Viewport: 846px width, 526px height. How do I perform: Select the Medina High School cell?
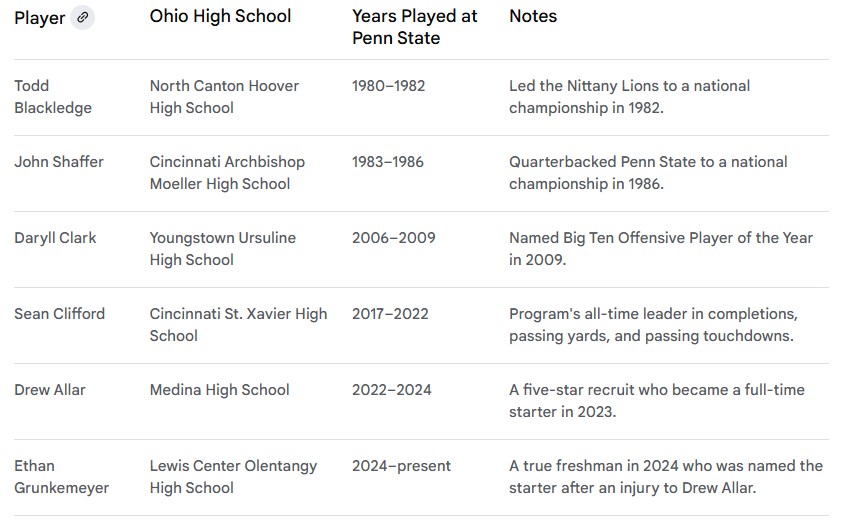(x=219, y=390)
